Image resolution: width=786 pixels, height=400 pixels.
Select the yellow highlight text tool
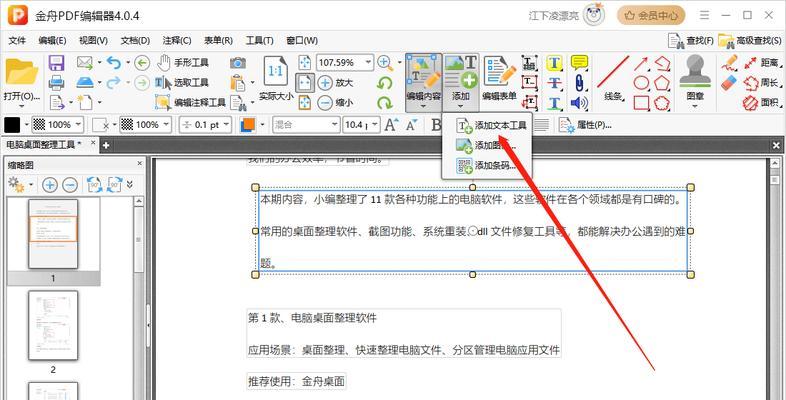pos(554,63)
